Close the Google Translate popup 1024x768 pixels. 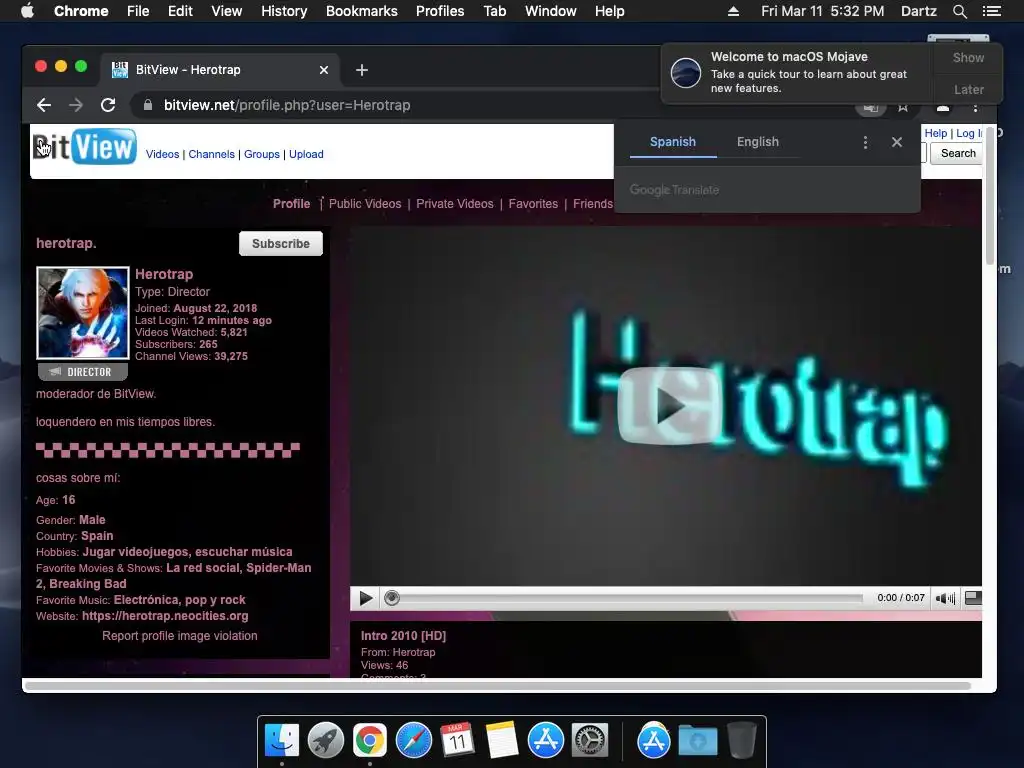click(x=897, y=142)
